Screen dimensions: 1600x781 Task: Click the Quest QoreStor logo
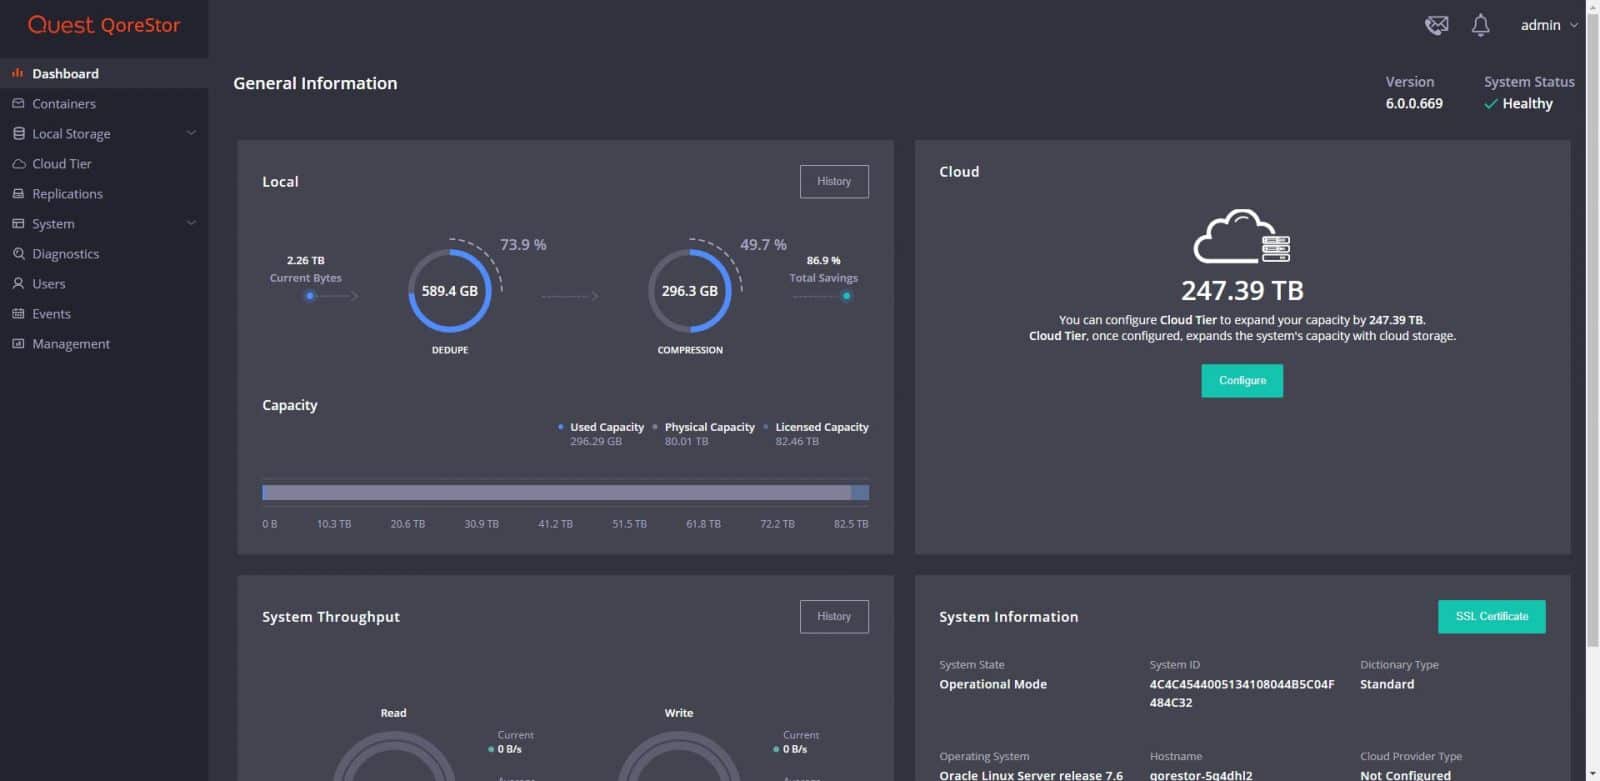pyautogui.click(x=104, y=25)
